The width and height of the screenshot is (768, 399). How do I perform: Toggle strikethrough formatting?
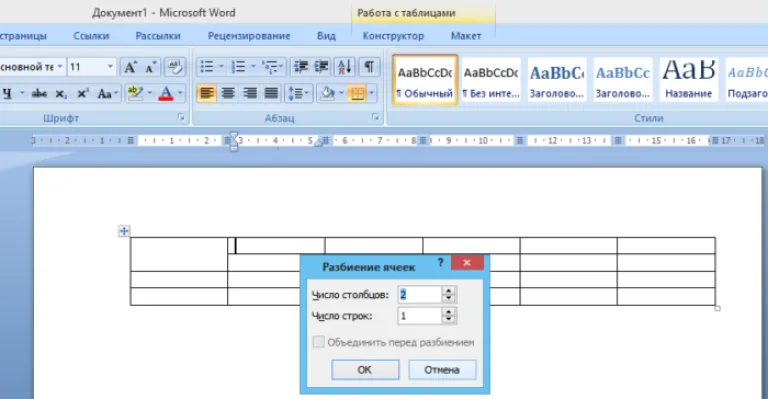pyautogui.click(x=39, y=93)
